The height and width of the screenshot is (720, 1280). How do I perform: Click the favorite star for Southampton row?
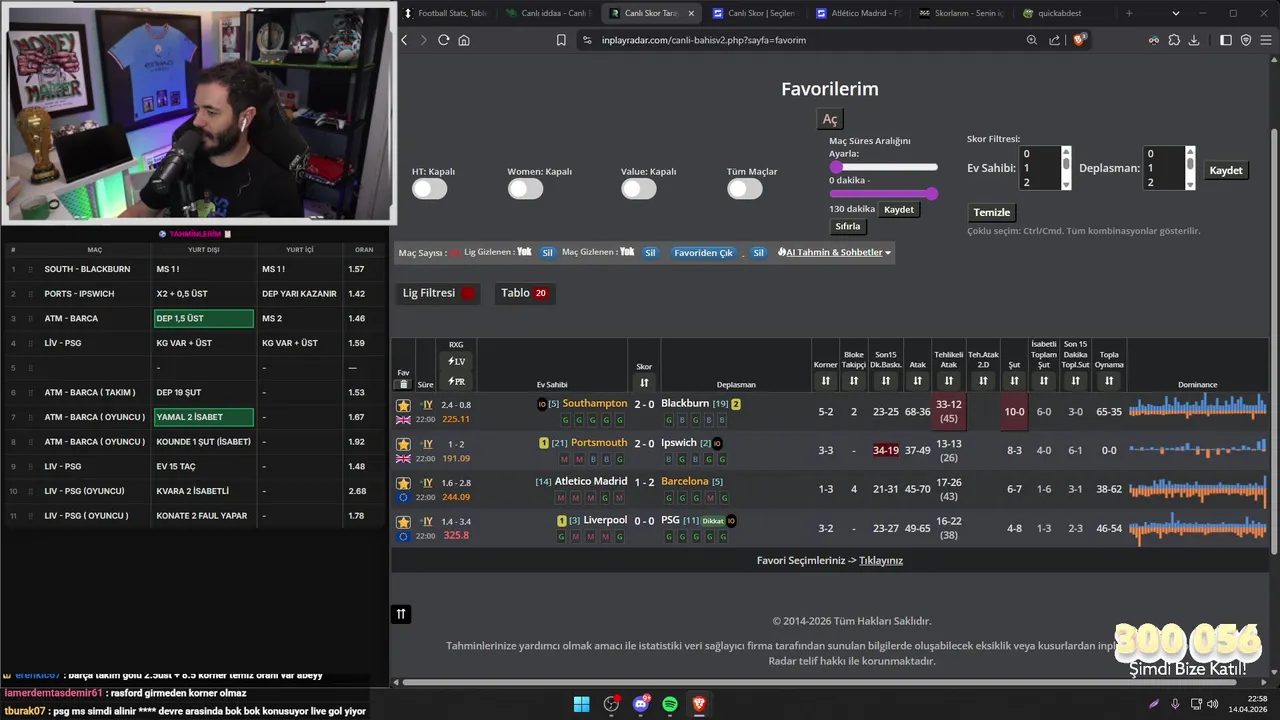coord(403,405)
